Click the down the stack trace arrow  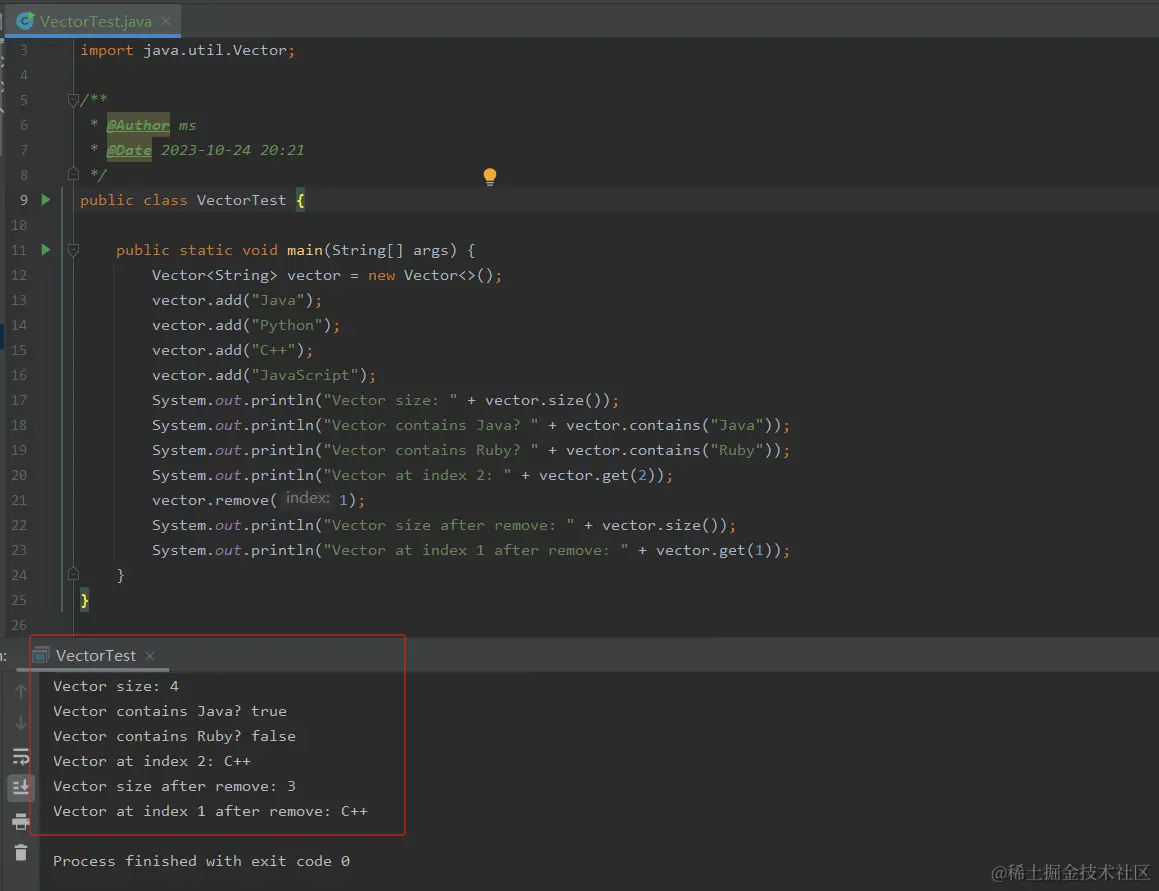tap(21, 722)
